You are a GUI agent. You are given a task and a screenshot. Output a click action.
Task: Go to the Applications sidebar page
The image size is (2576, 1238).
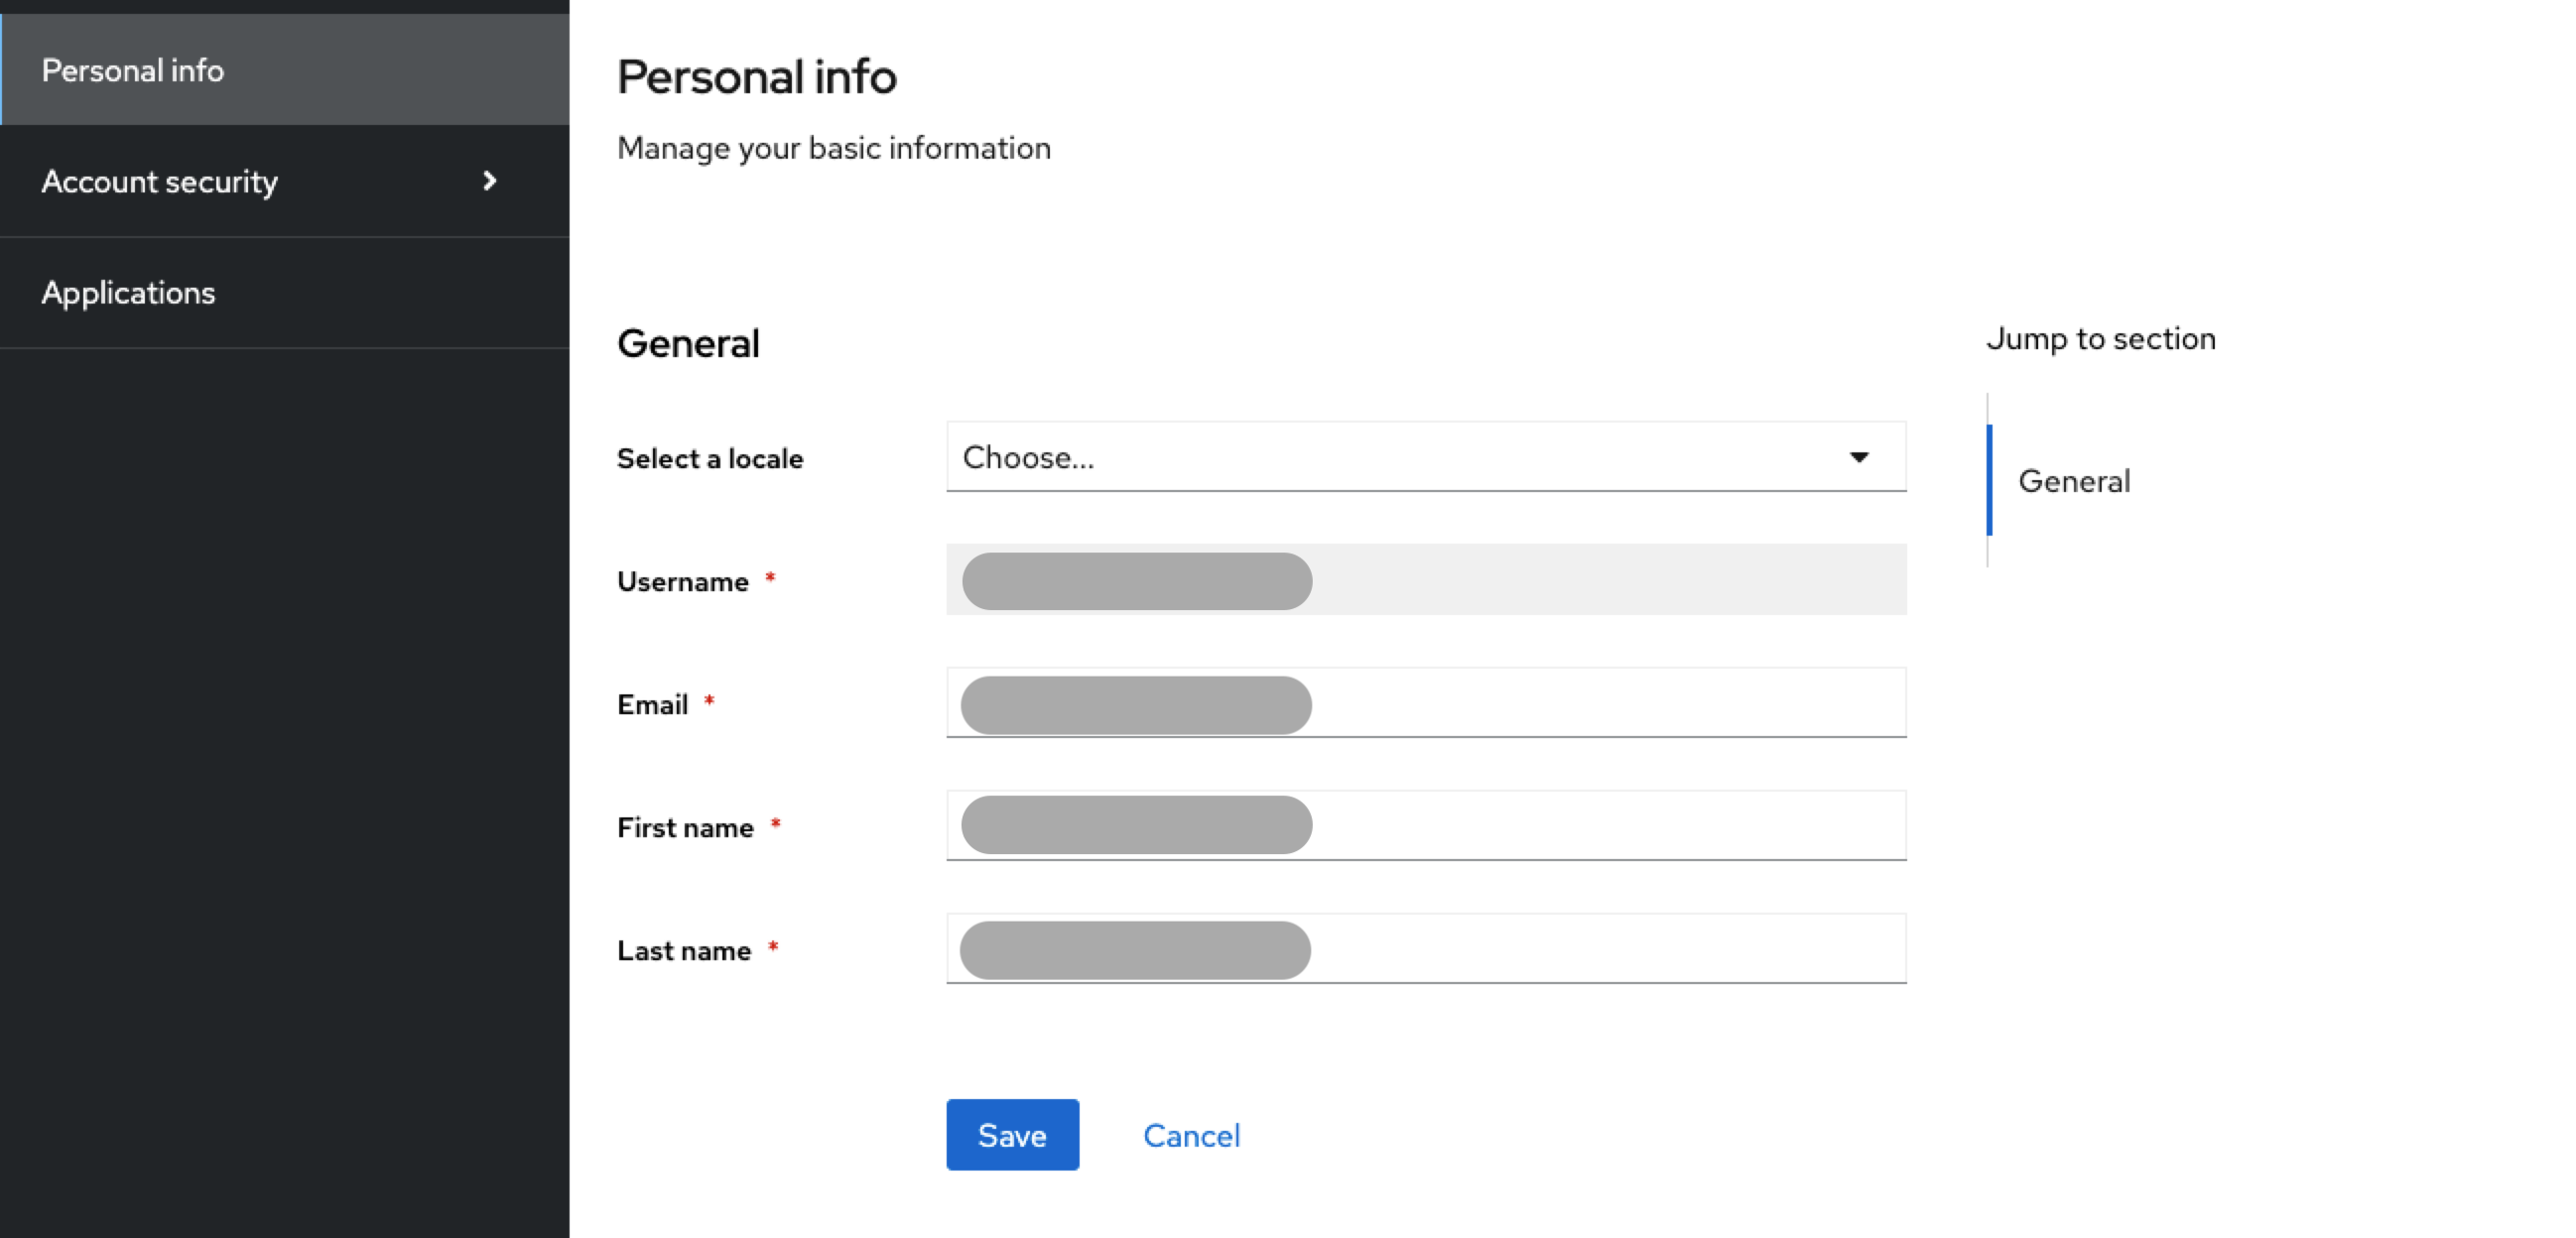click(128, 293)
